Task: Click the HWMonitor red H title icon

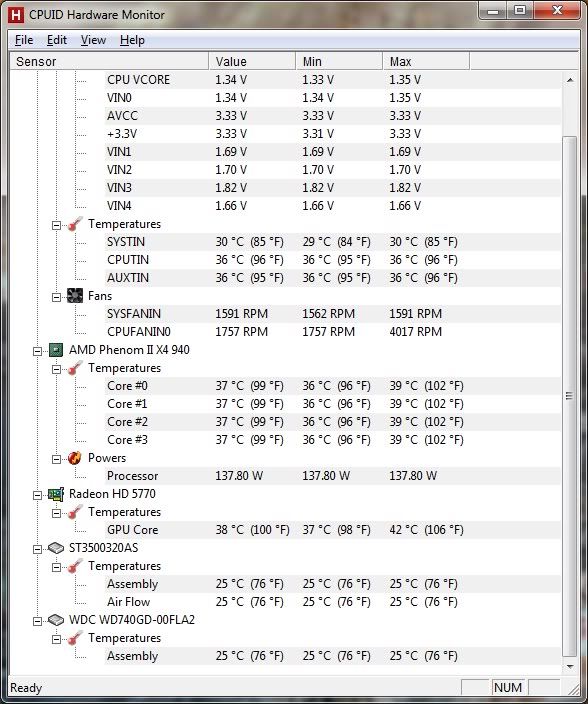Action: click(x=15, y=15)
